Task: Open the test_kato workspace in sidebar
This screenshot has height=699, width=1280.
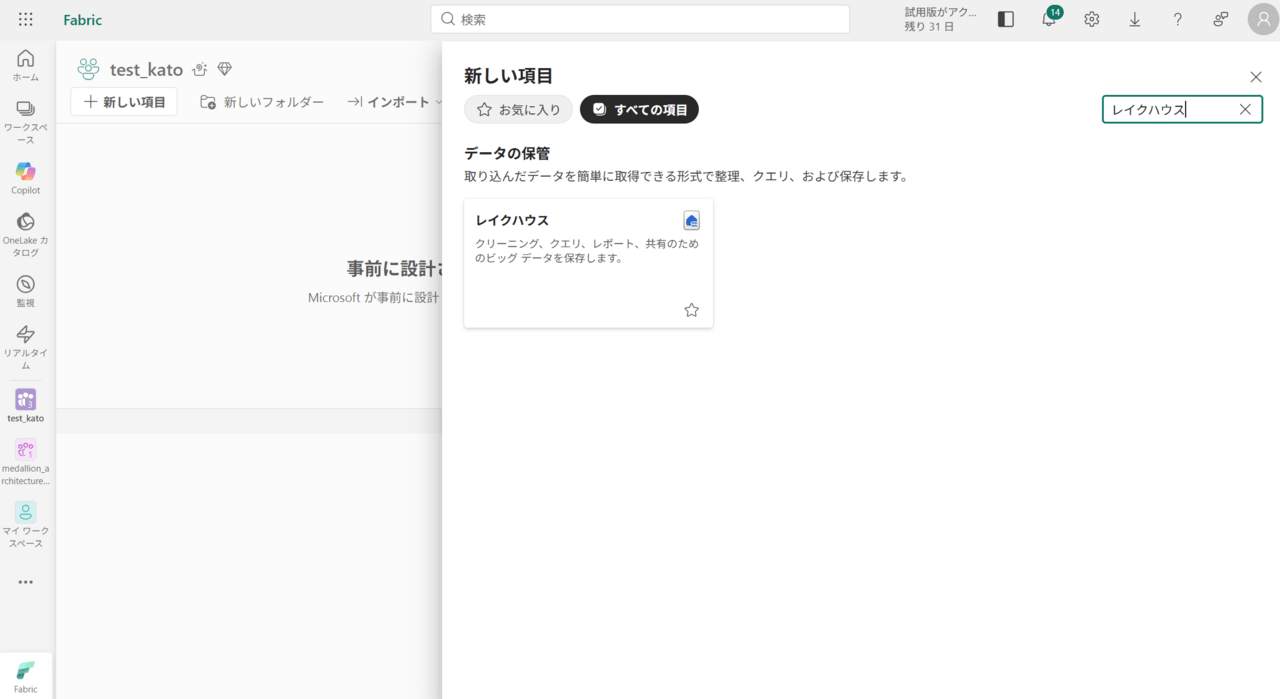Action: [x=26, y=405]
